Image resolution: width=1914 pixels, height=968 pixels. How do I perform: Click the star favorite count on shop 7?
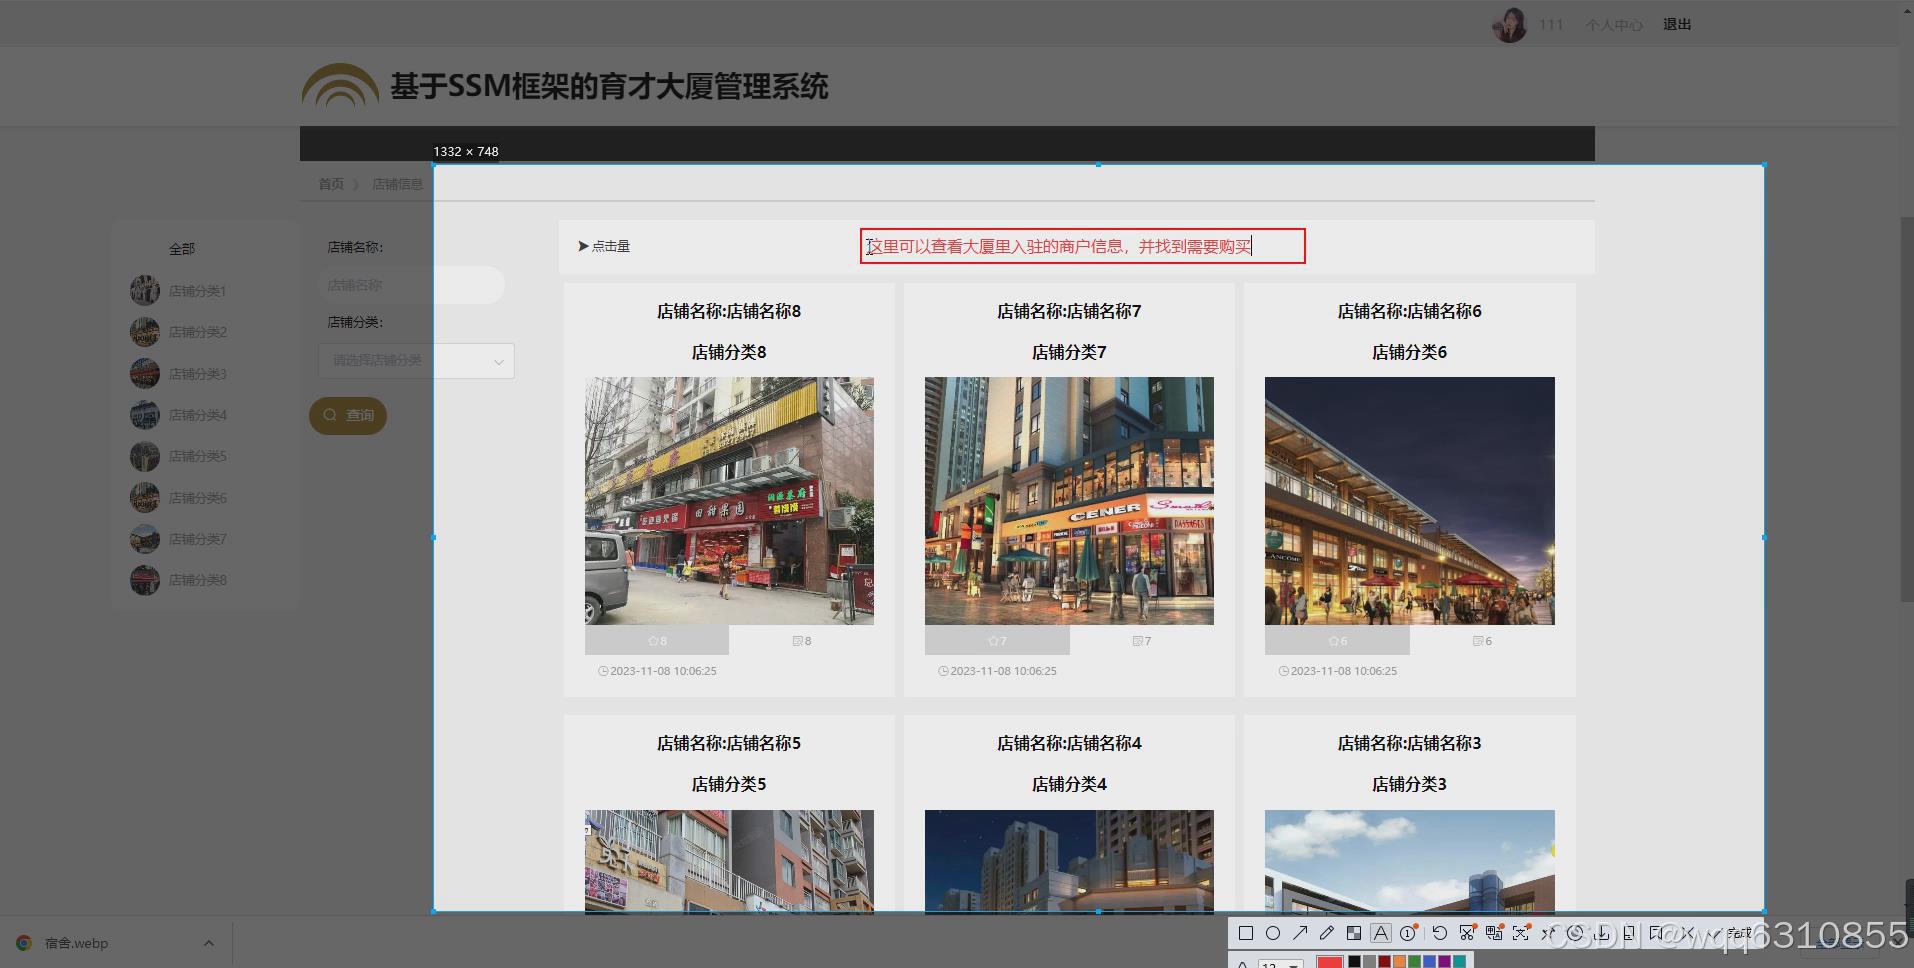click(x=997, y=641)
